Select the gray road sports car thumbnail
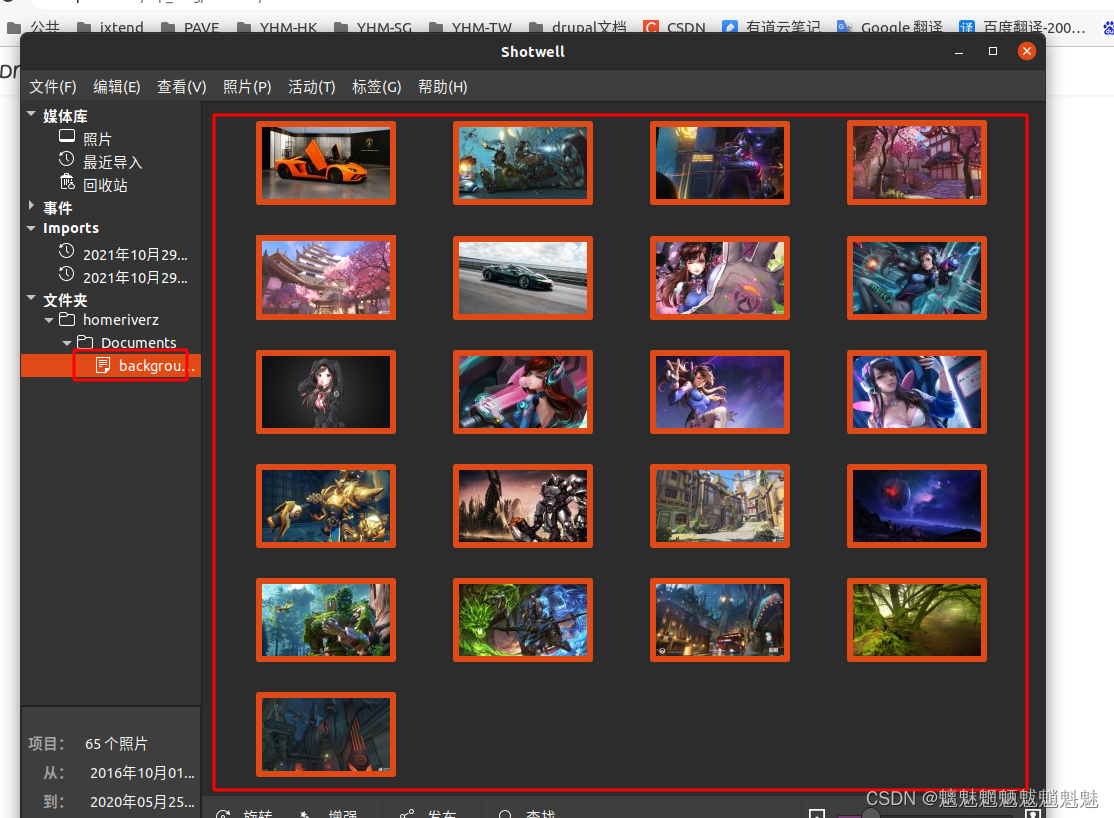 click(x=523, y=278)
